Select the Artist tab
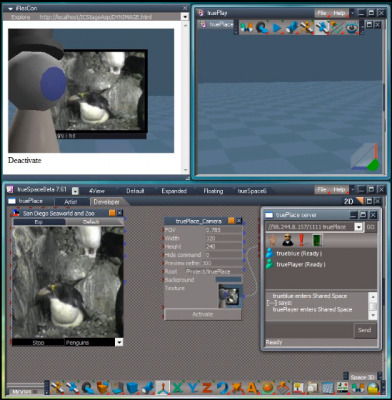This screenshot has width=392, height=400. point(71,202)
